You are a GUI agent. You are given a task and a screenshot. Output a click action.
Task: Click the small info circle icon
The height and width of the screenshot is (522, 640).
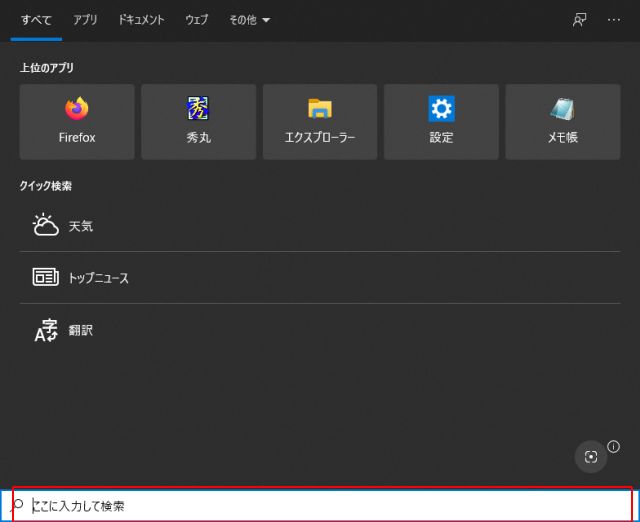coord(614,447)
